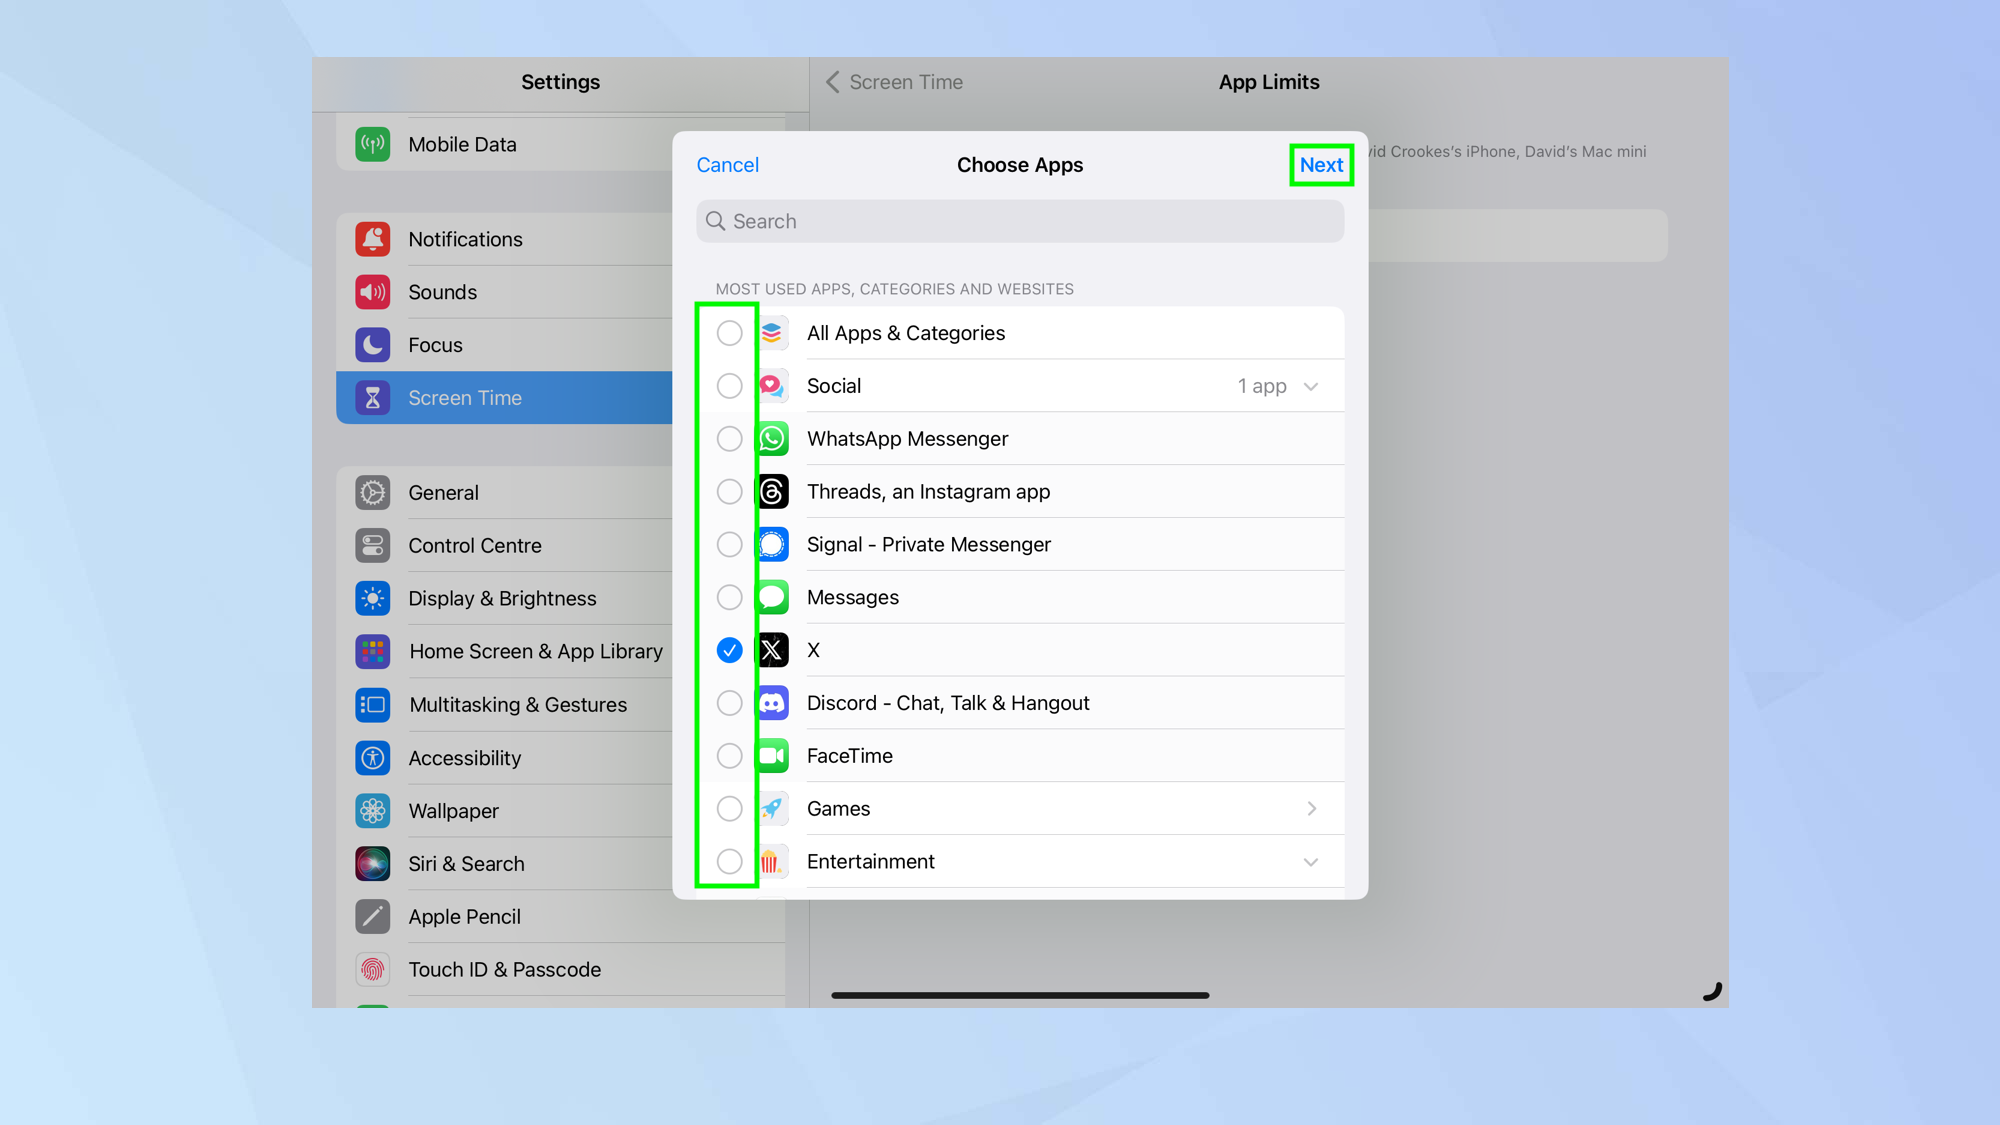Click the Multitasking & Gestures icon
Screen dimensions: 2000x1125
pyautogui.click(x=373, y=705)
